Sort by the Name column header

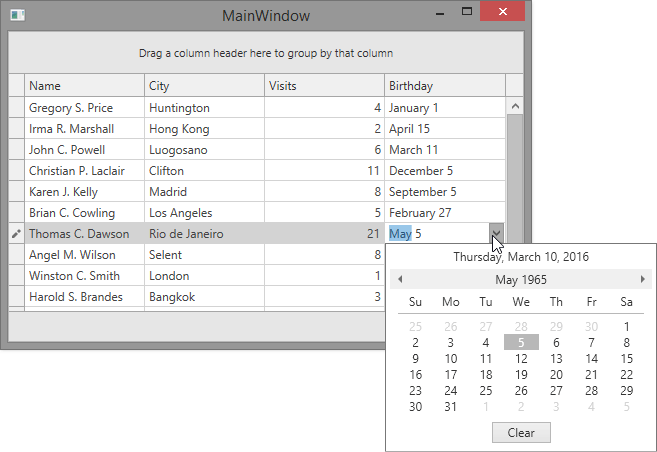pyautogui.click(x=84, y=86)
